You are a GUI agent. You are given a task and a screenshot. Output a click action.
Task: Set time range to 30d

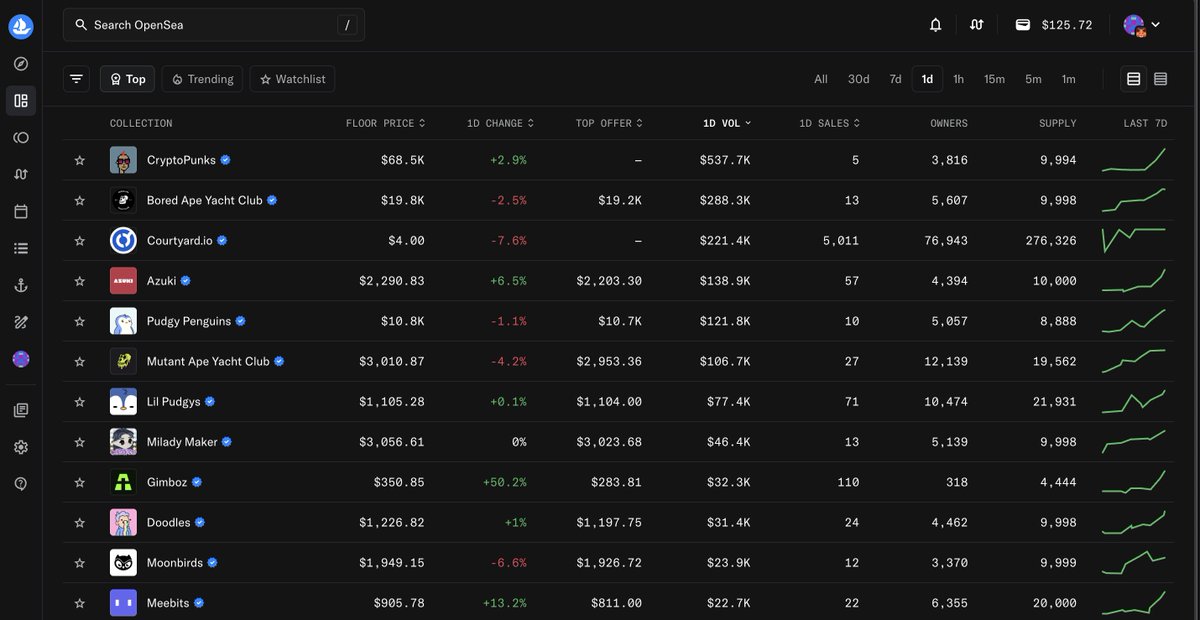click(858, 79)
